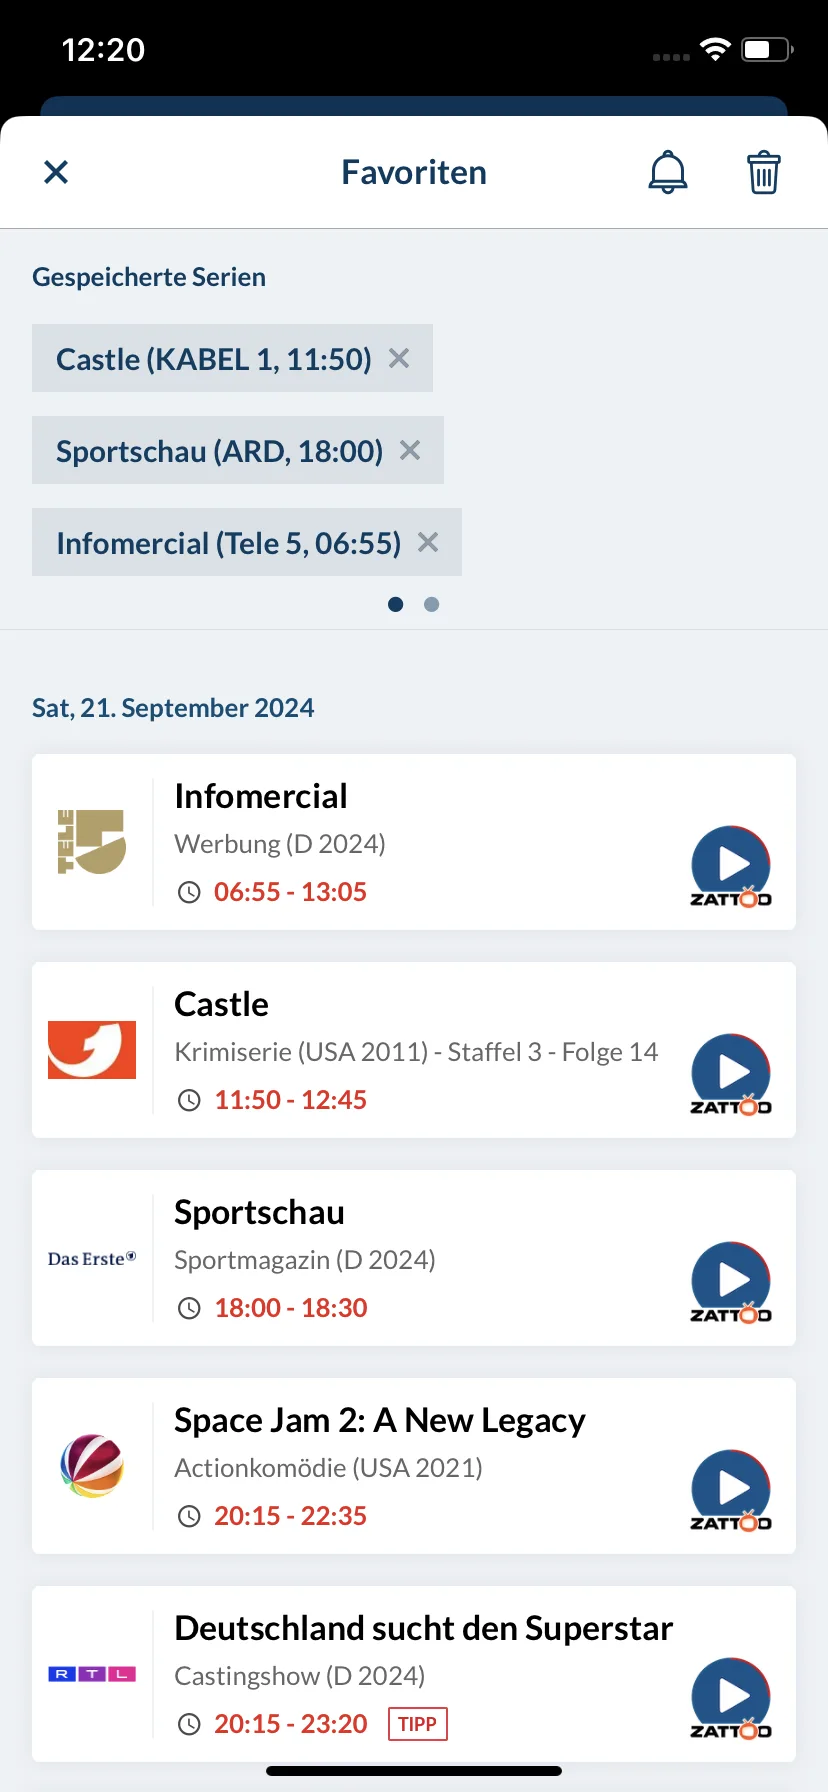This screenshot has width=828, height=1792.
Task: Tap the Sat.1 colorful ball logo
Action: [92, 1466]
